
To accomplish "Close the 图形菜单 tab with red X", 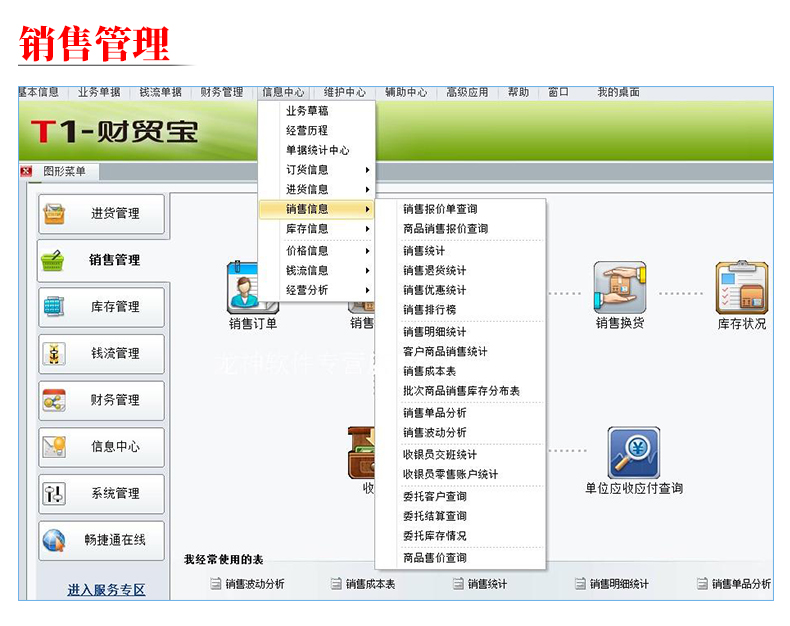I will click(x=26, y=171).
